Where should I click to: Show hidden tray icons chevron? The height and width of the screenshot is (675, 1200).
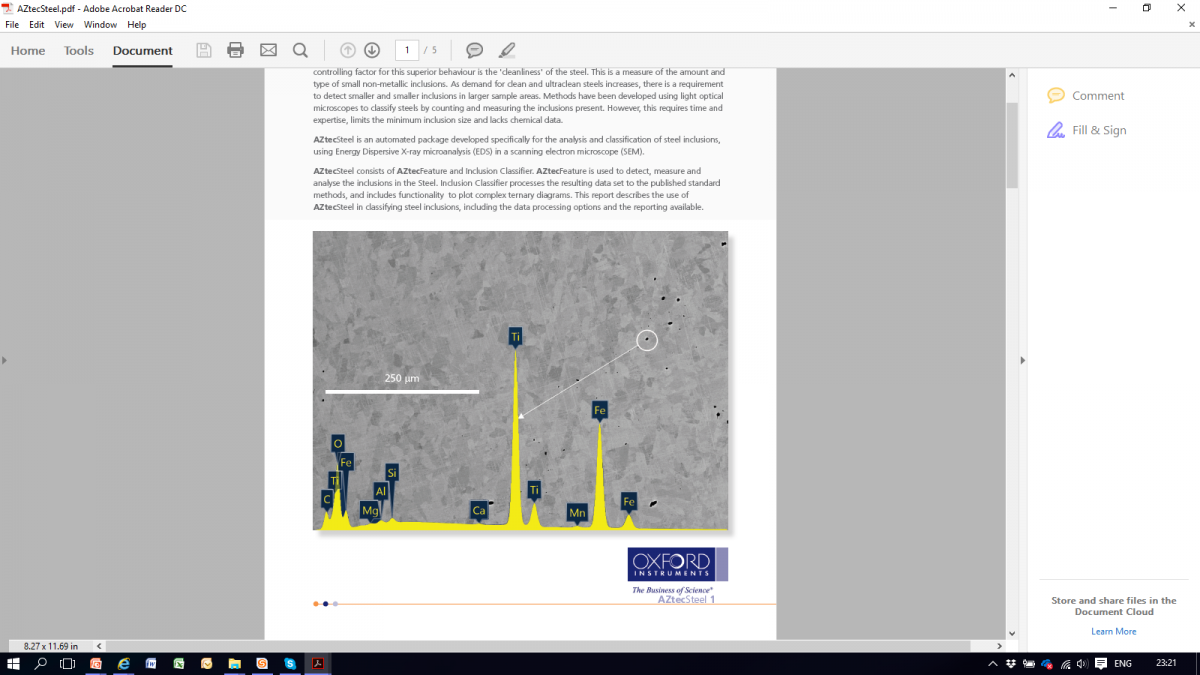(x=992, y=664)
